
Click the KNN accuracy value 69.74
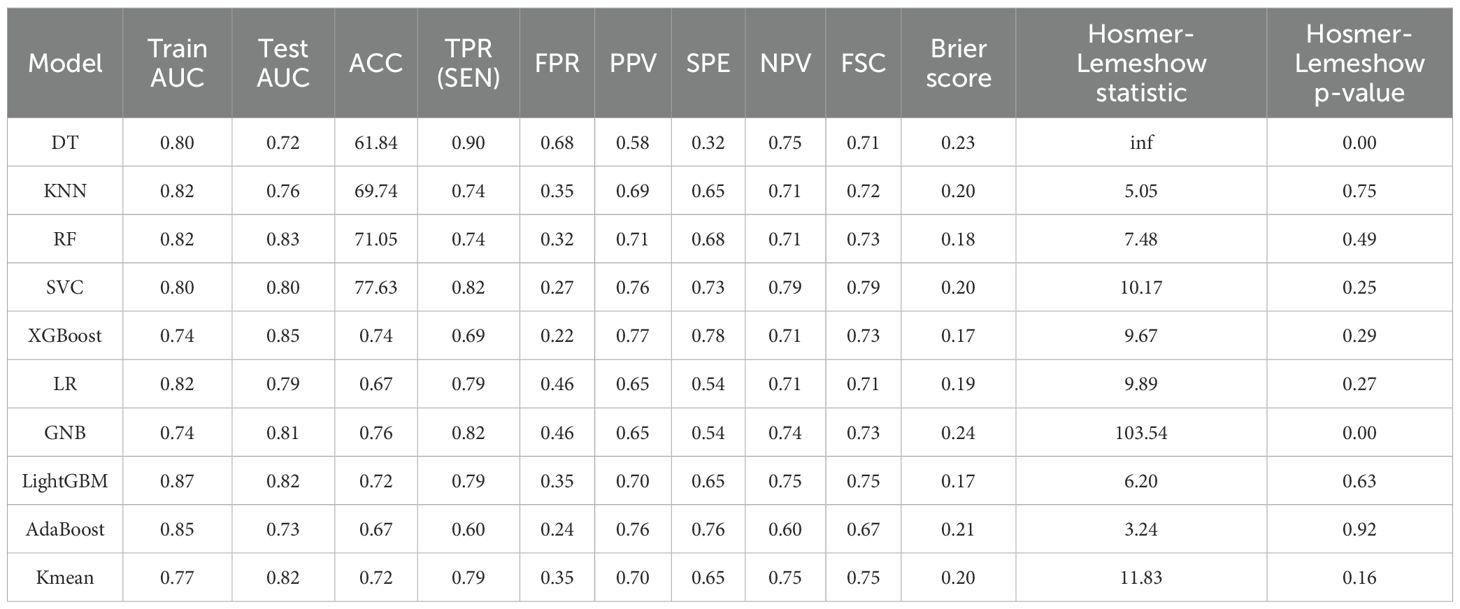click(375, 191)
